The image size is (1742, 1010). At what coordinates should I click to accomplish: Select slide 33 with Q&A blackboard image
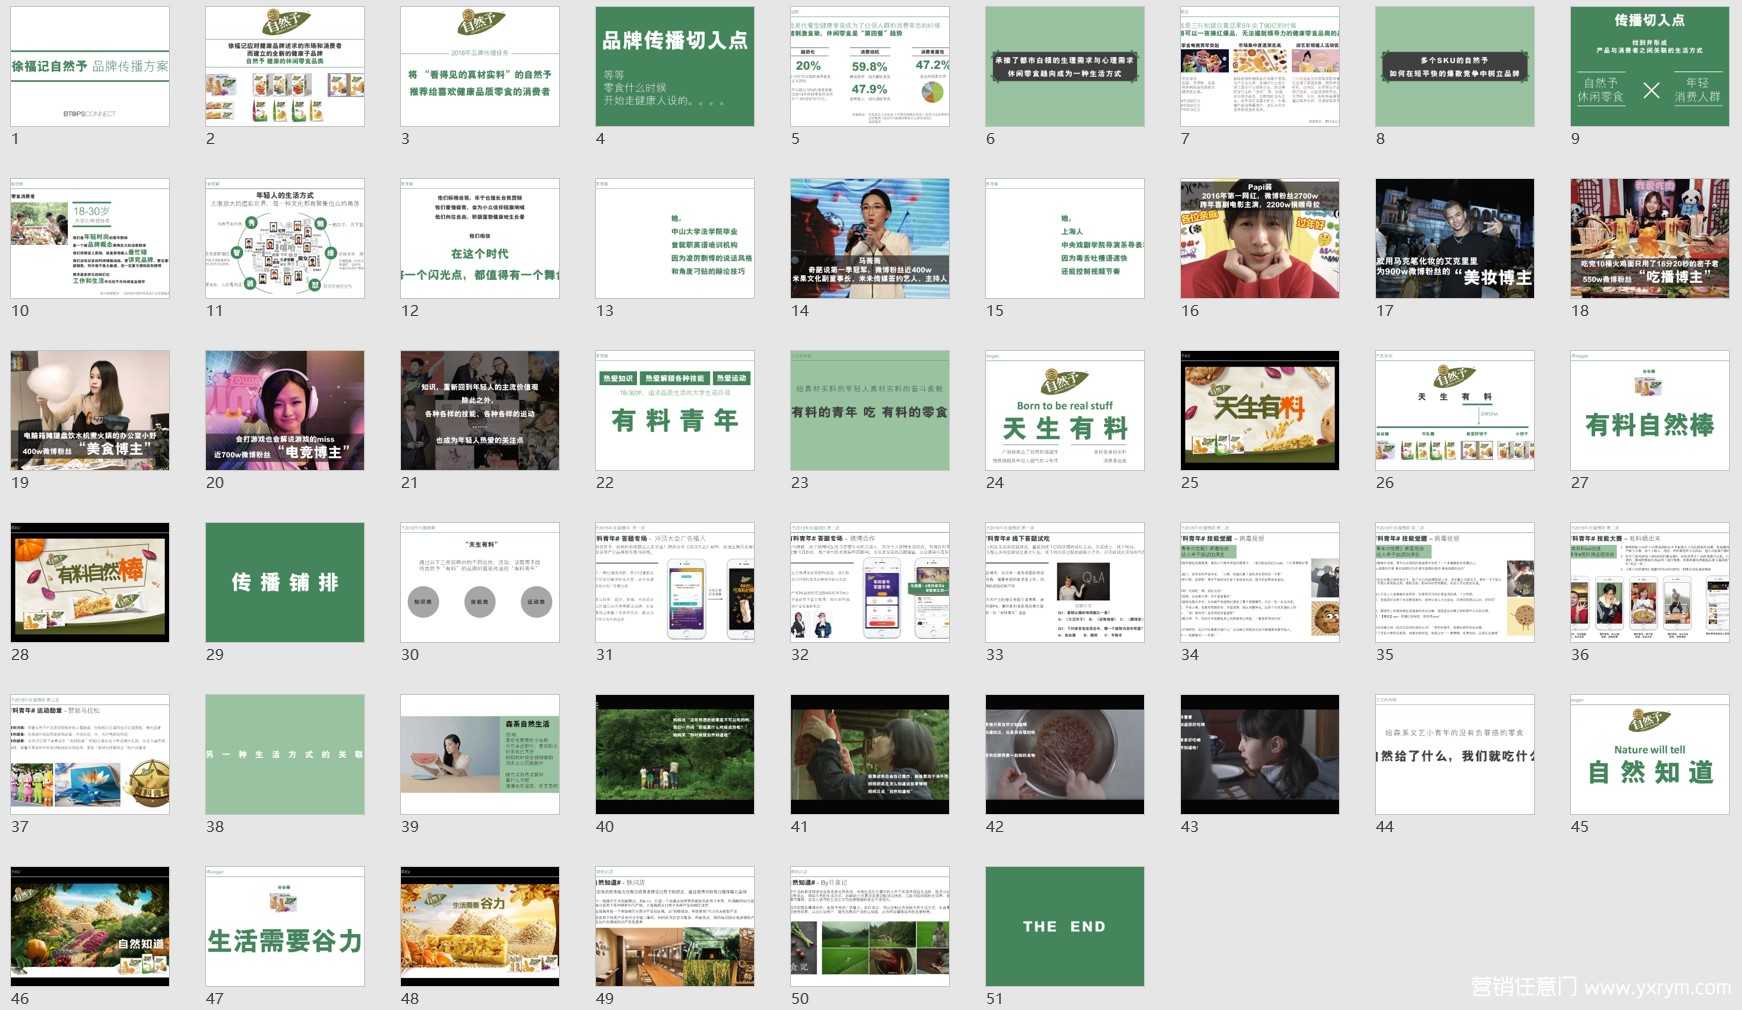point(1065,582)
